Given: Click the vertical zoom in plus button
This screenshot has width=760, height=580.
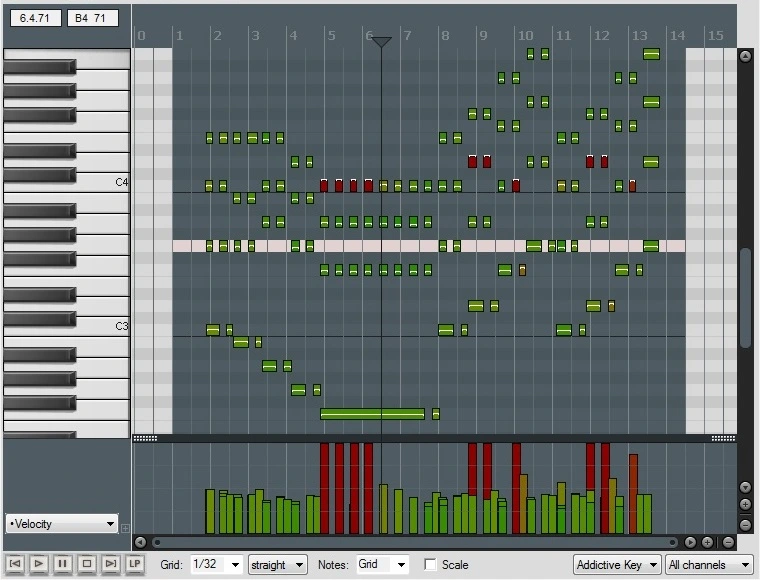Looking at the screenshot, I should pos(746,505).
